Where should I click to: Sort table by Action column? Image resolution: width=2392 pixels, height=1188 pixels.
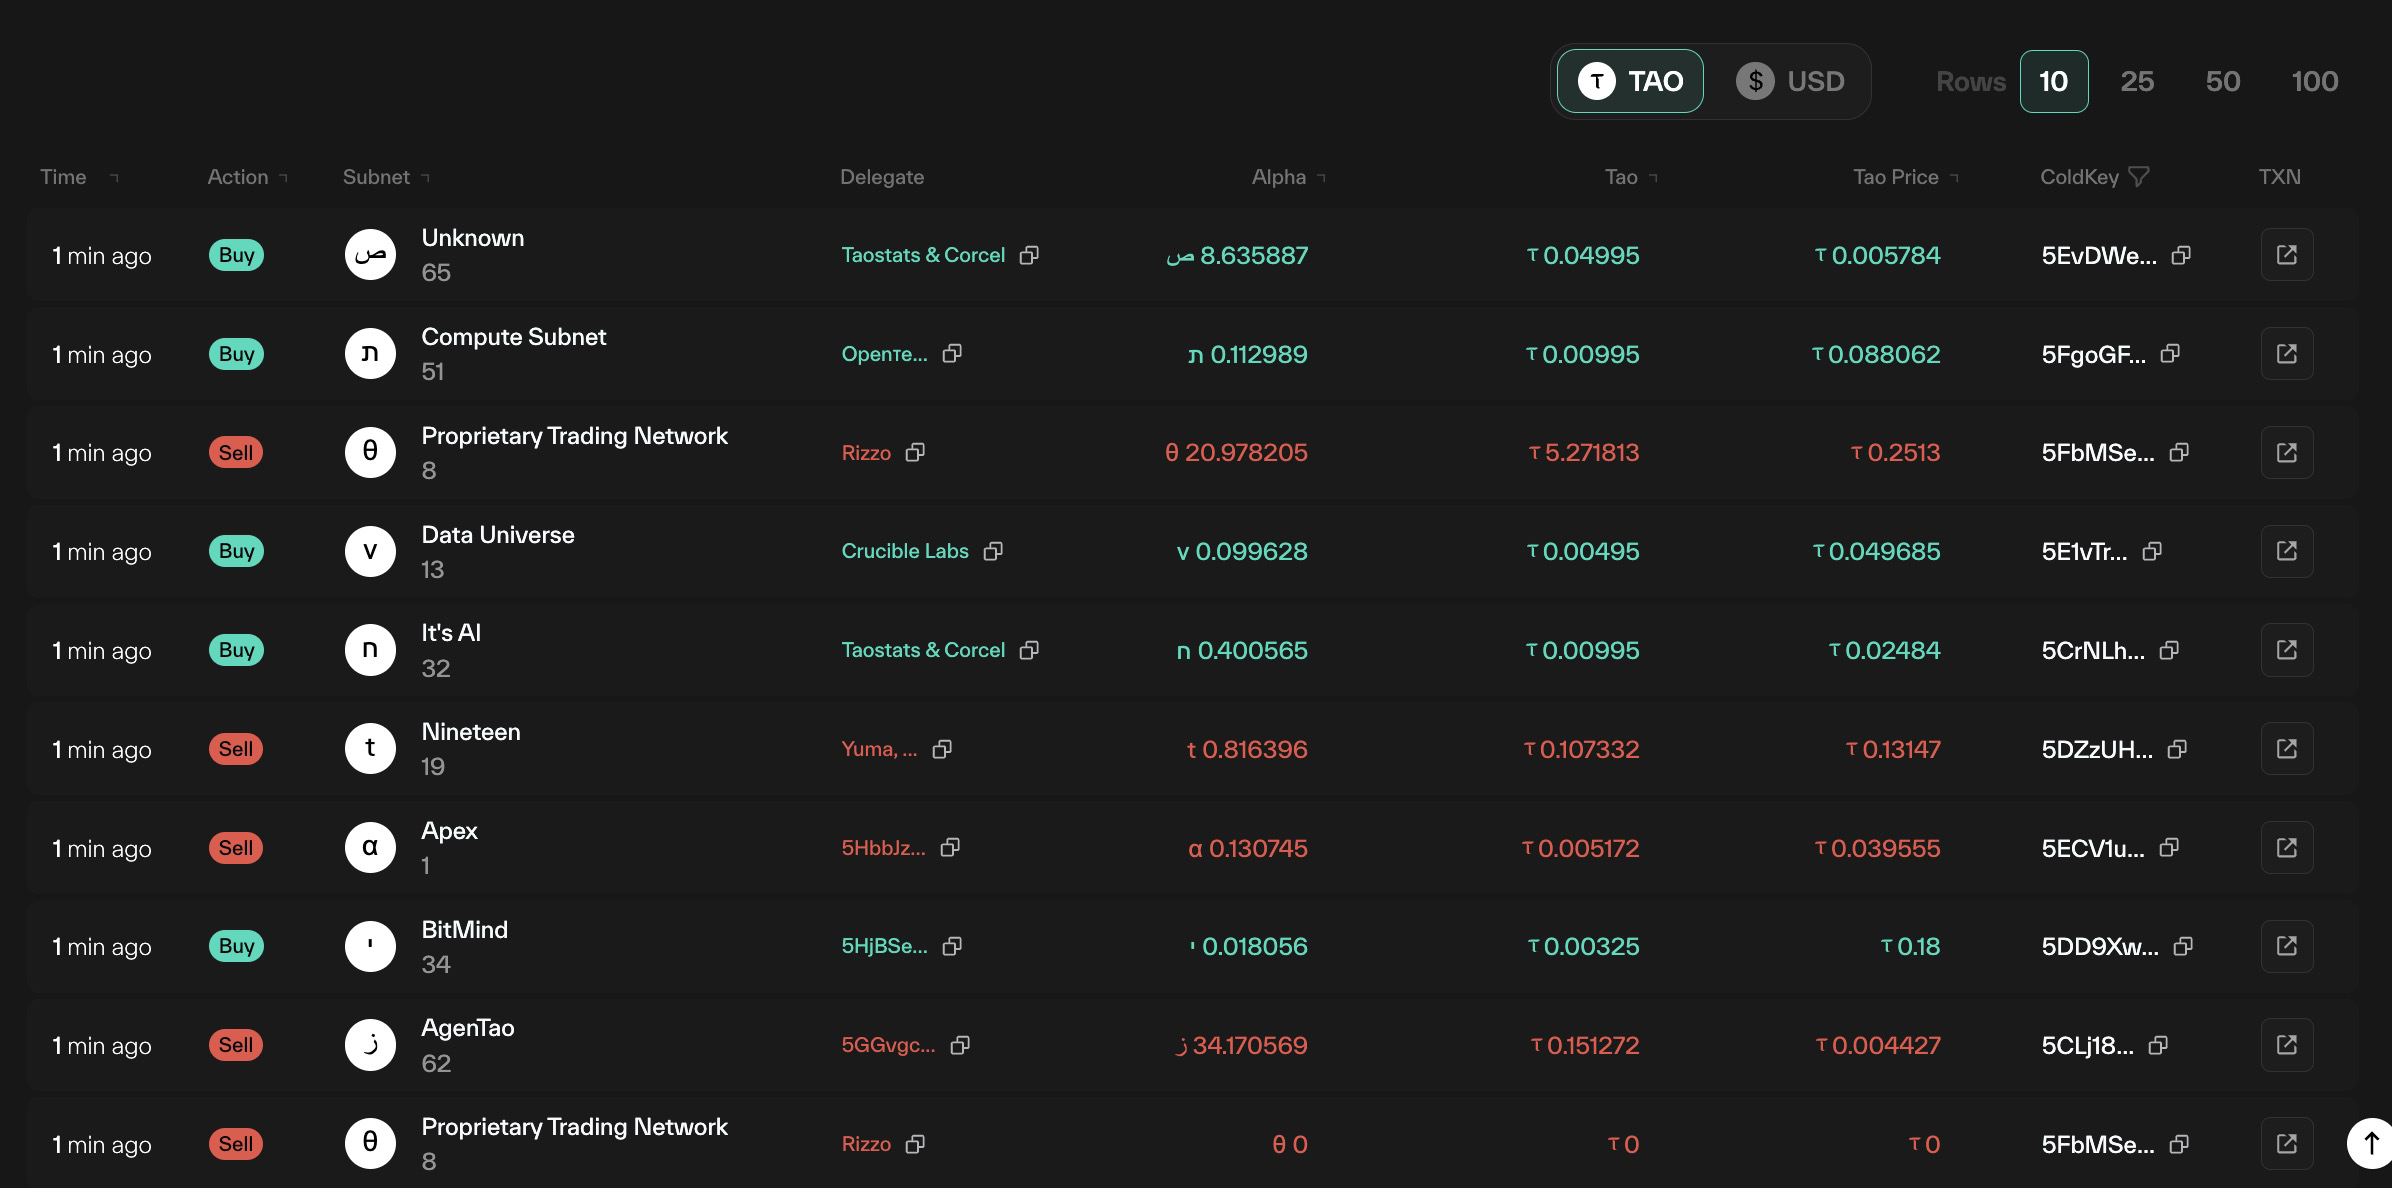coord(247,177)
